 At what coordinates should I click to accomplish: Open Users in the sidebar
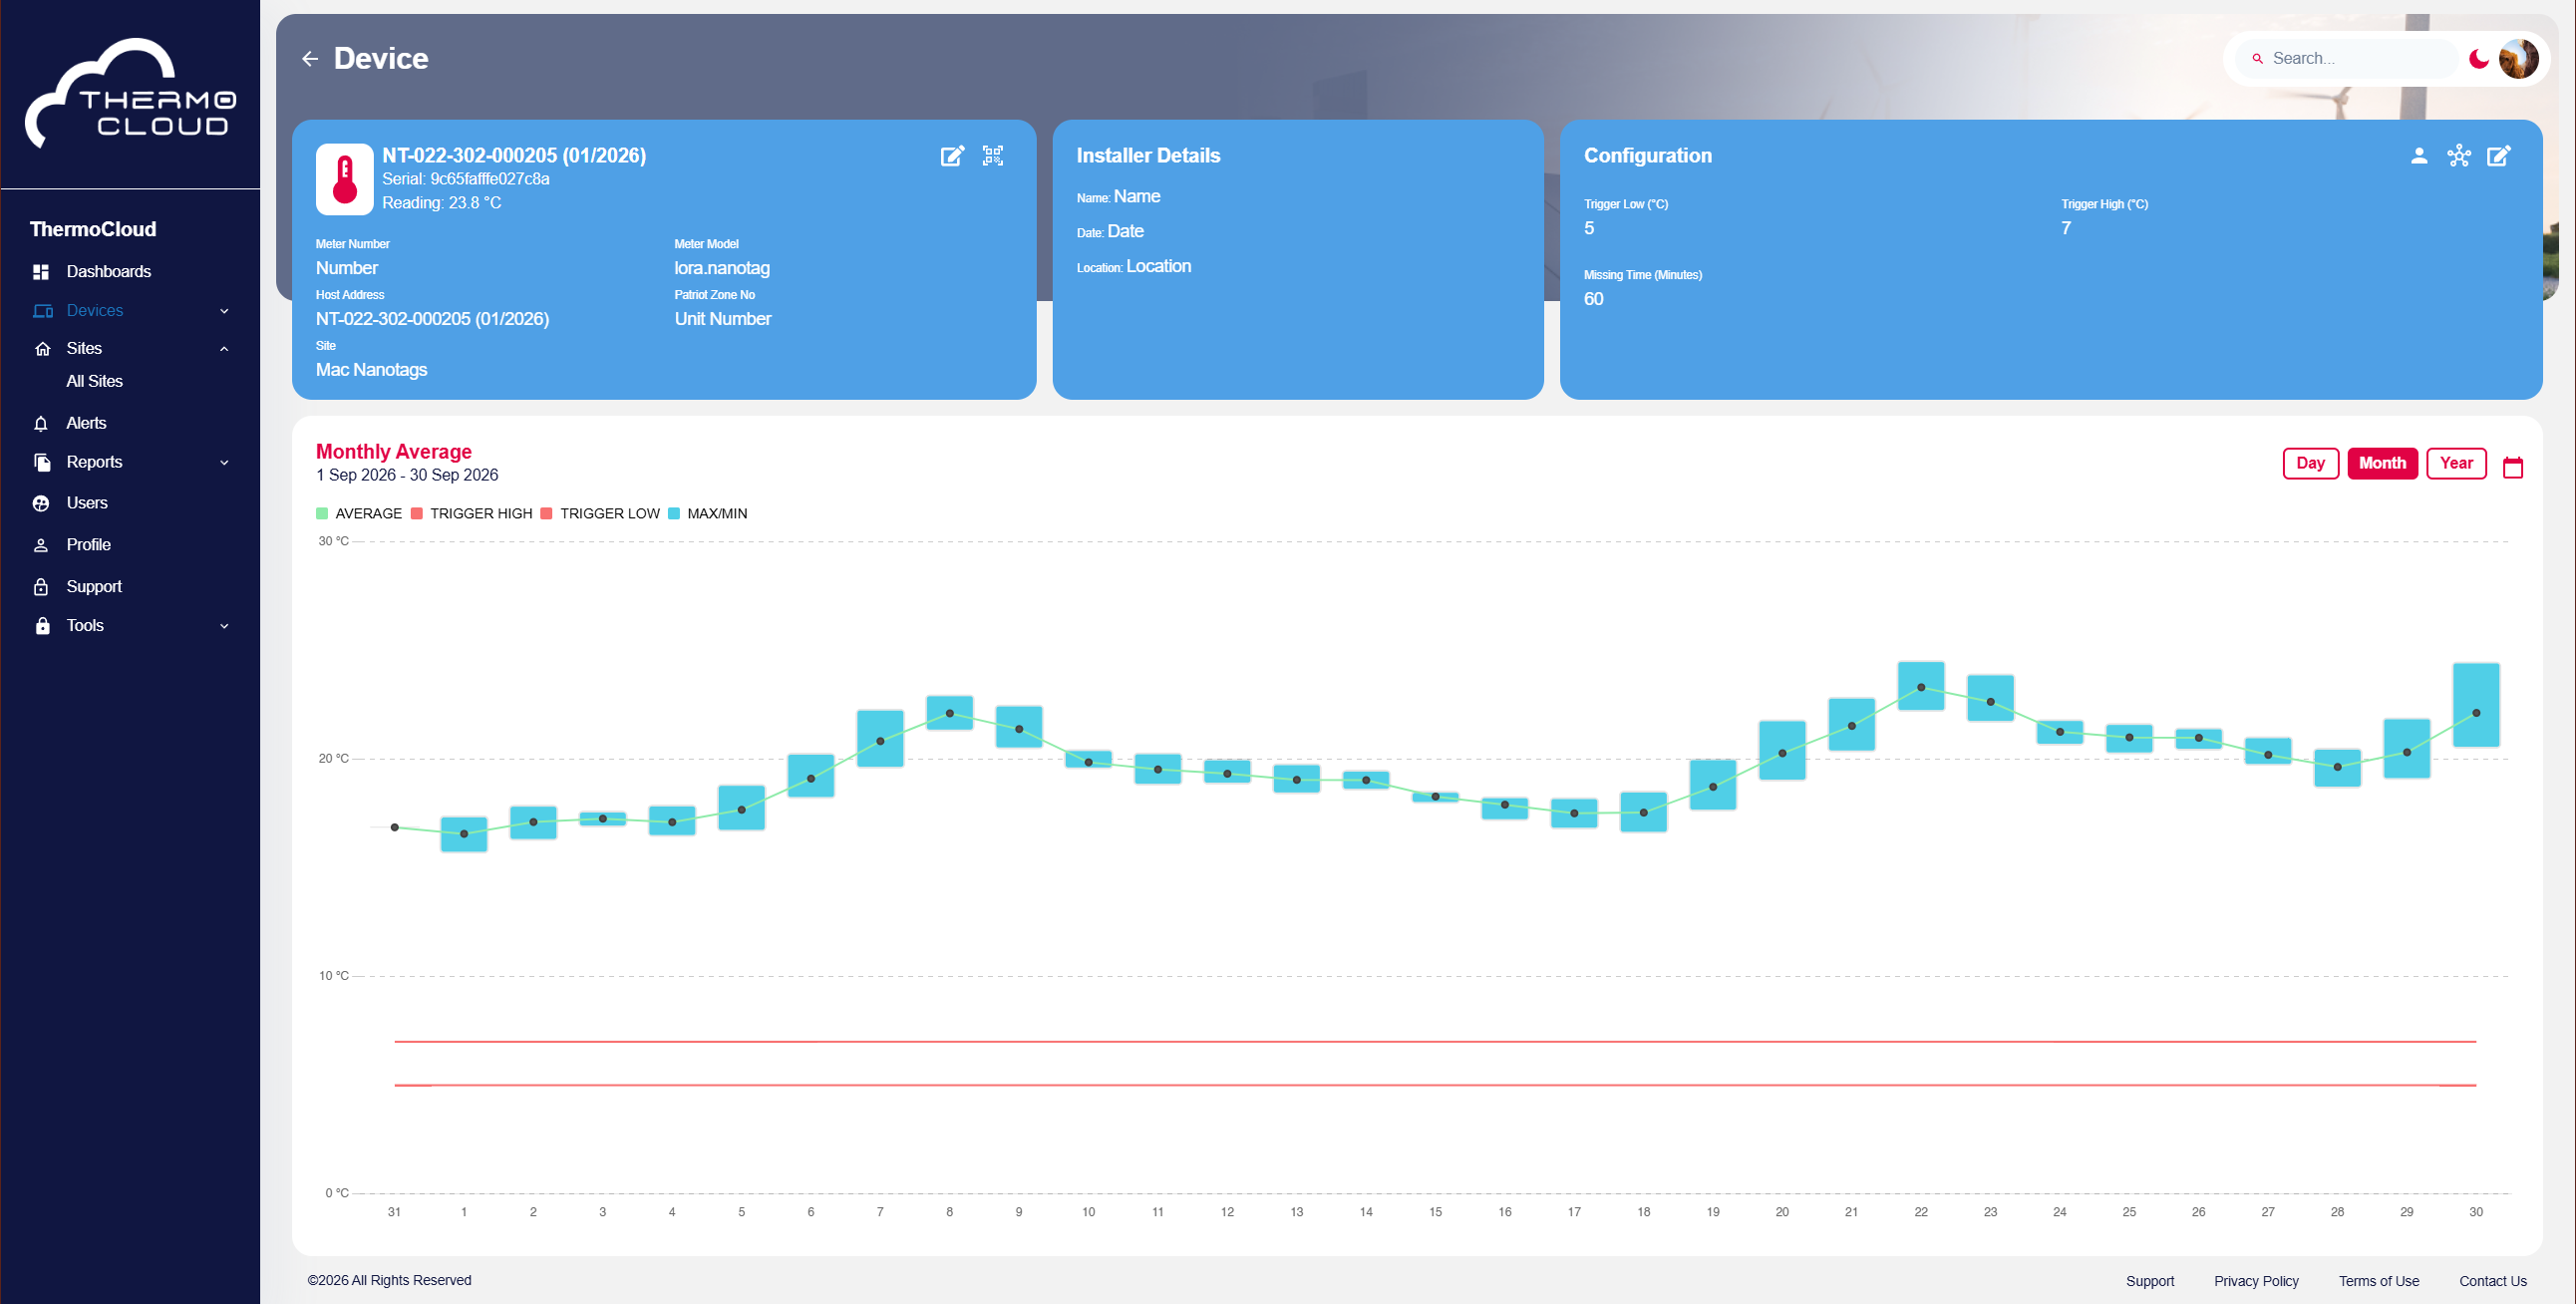pyautogui.click(x=87, y=504)
